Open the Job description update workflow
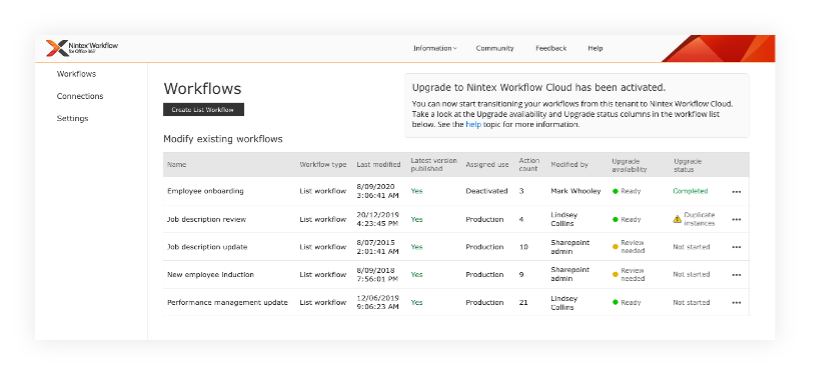The width and height of the screenshot is (823, 375). point(207,247)
